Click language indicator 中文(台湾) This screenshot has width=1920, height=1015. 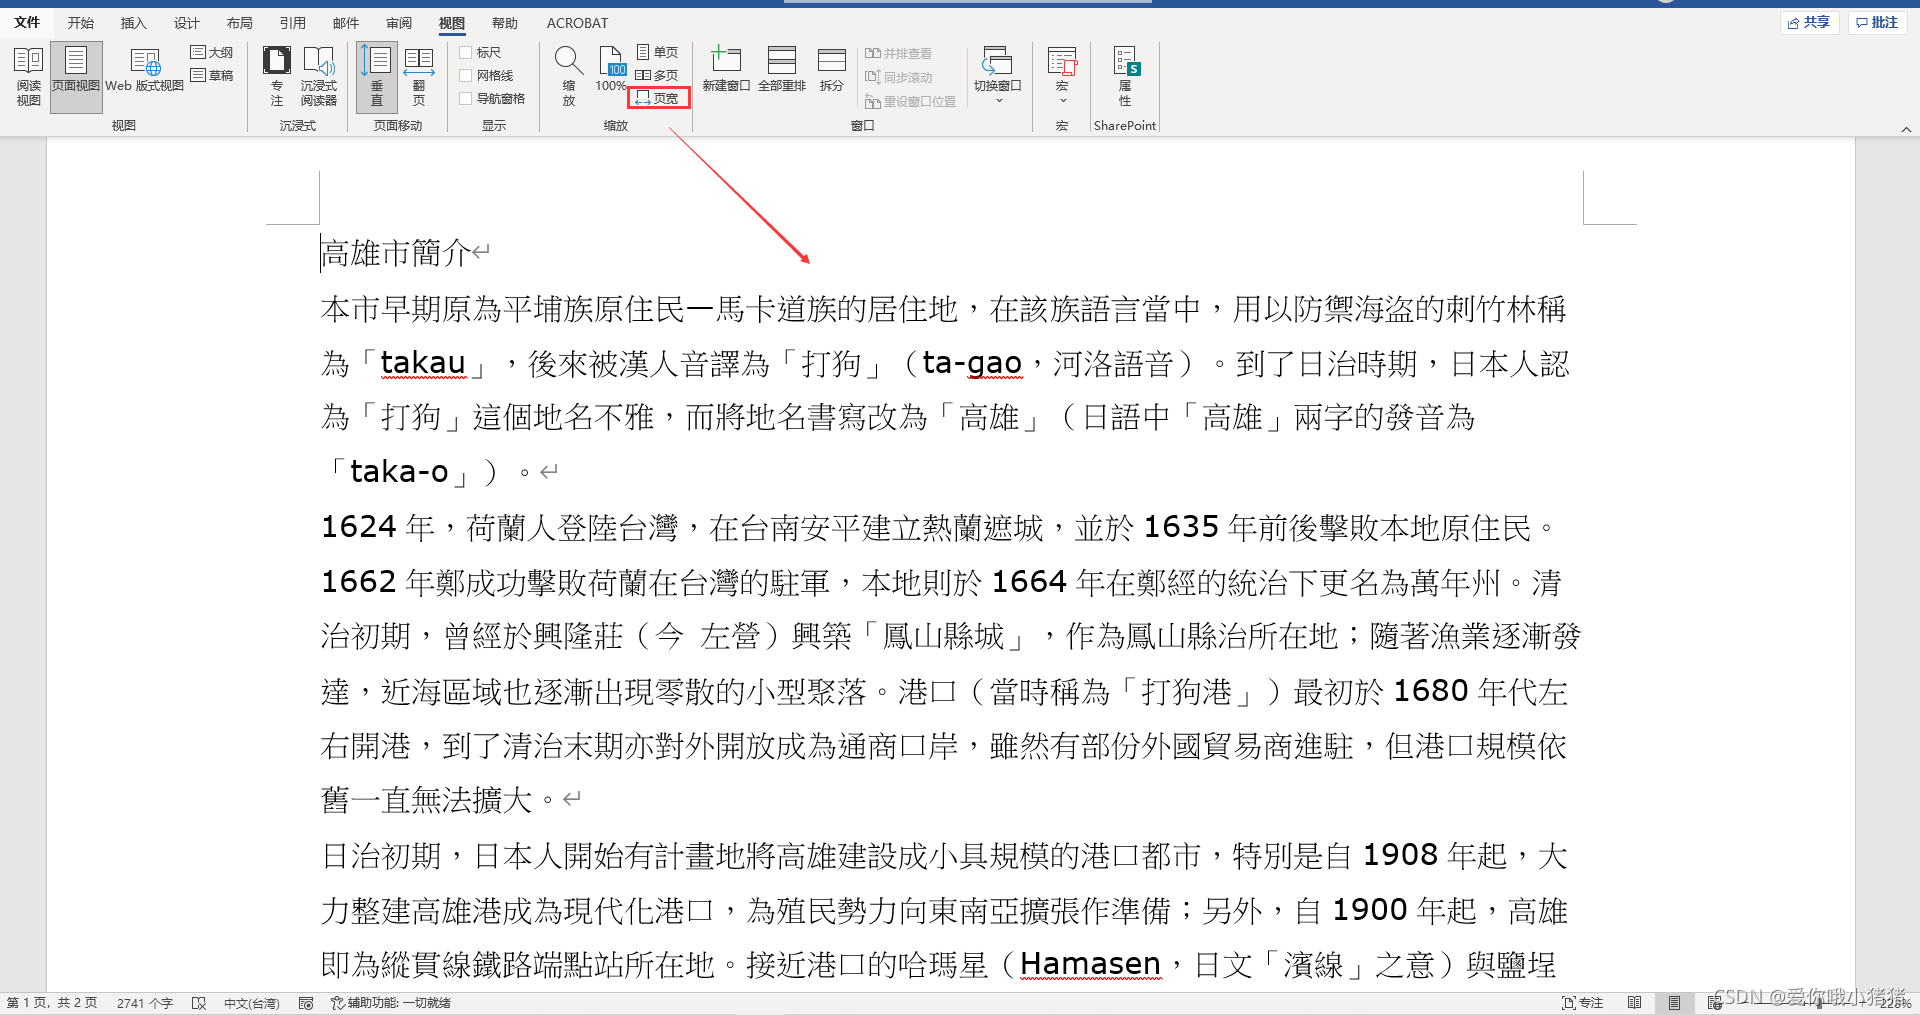click(x=252, y=1003)
